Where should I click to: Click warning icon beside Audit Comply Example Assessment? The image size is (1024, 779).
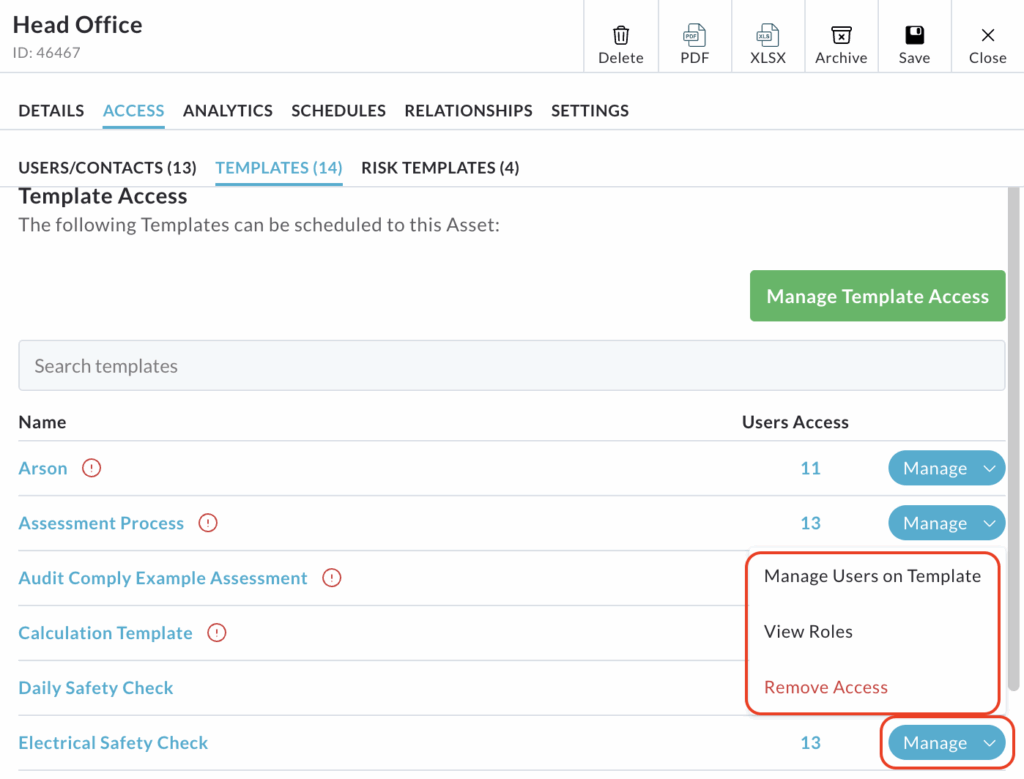tap(332, 578)
